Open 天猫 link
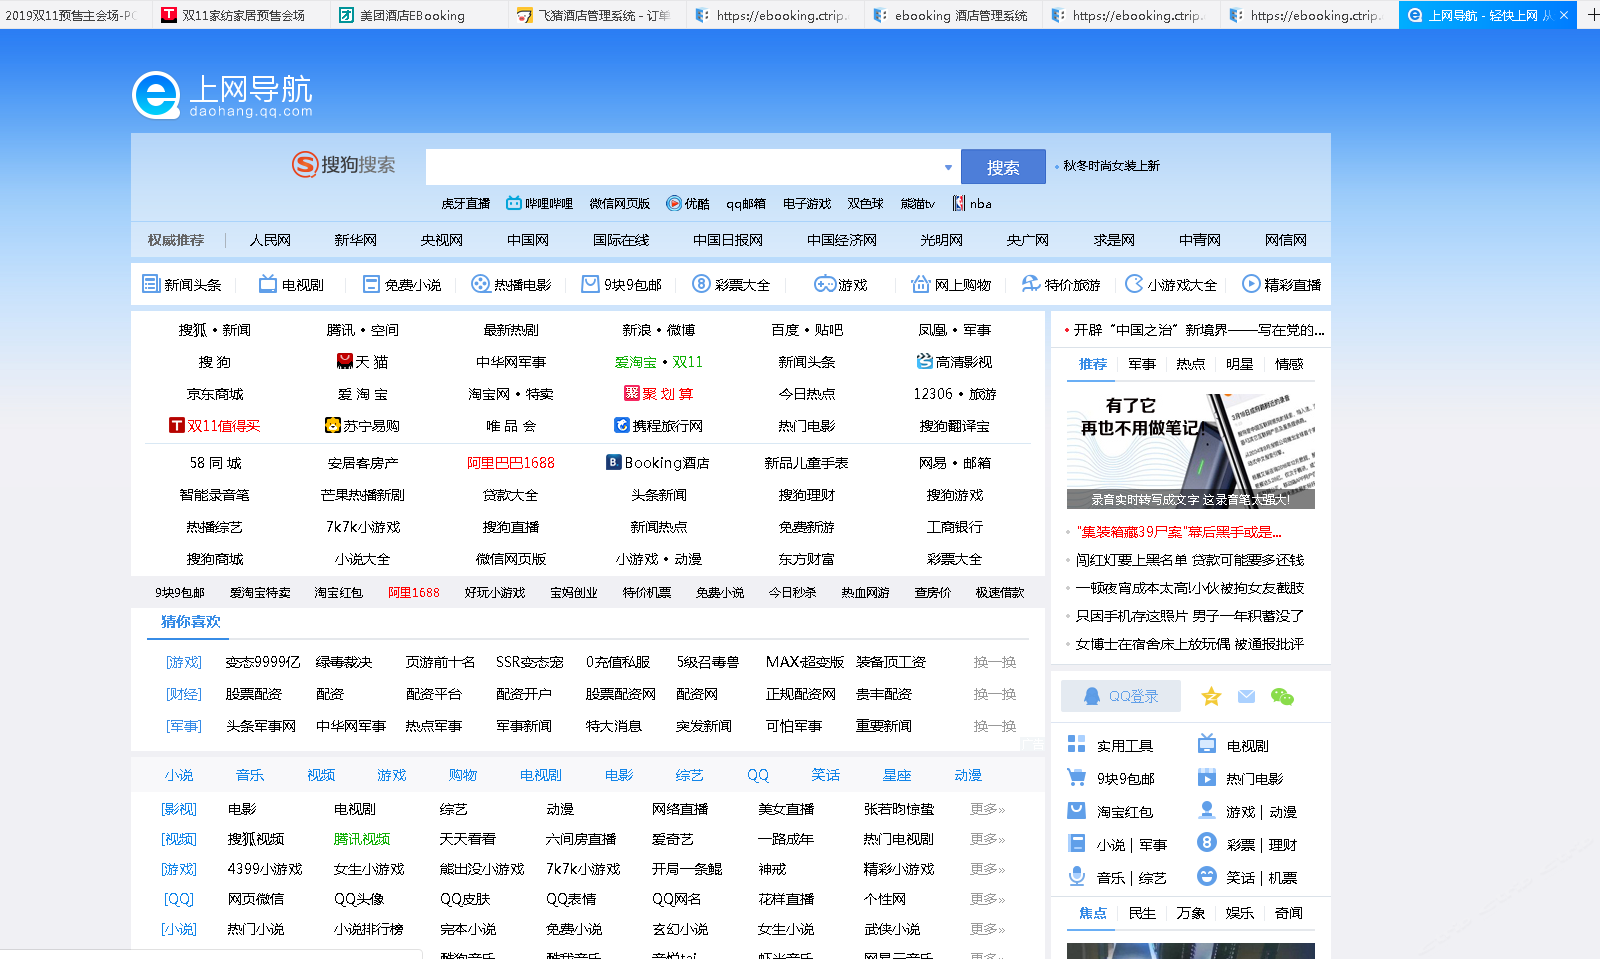The width and height of the screenshot is (1600, 959). 362,362
